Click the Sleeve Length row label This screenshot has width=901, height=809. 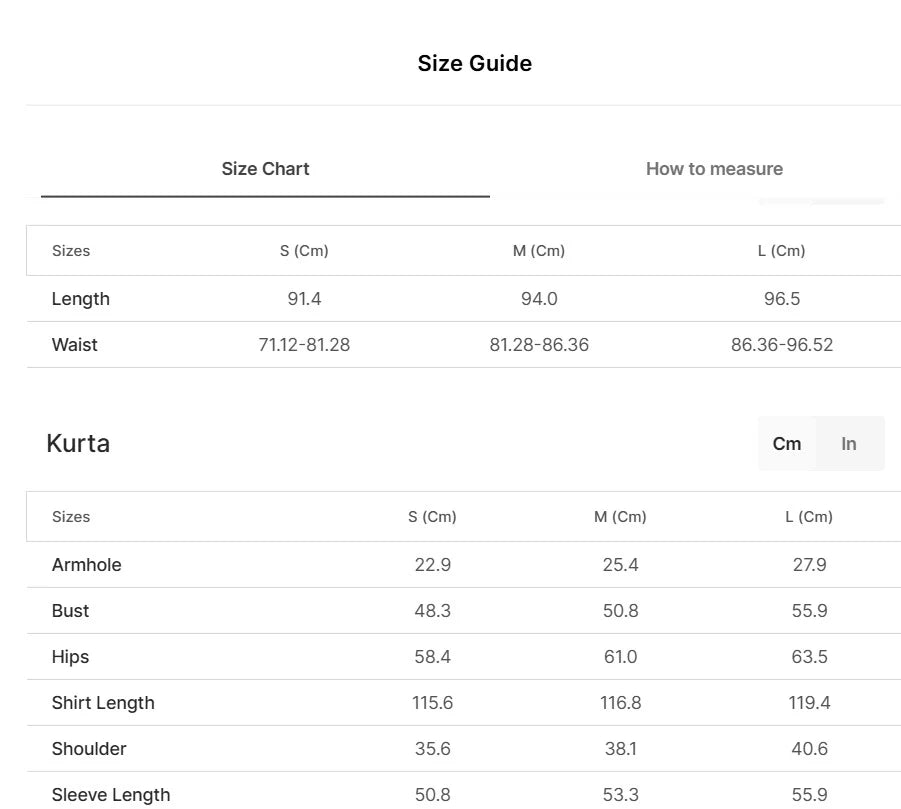[x=111, y=795]
